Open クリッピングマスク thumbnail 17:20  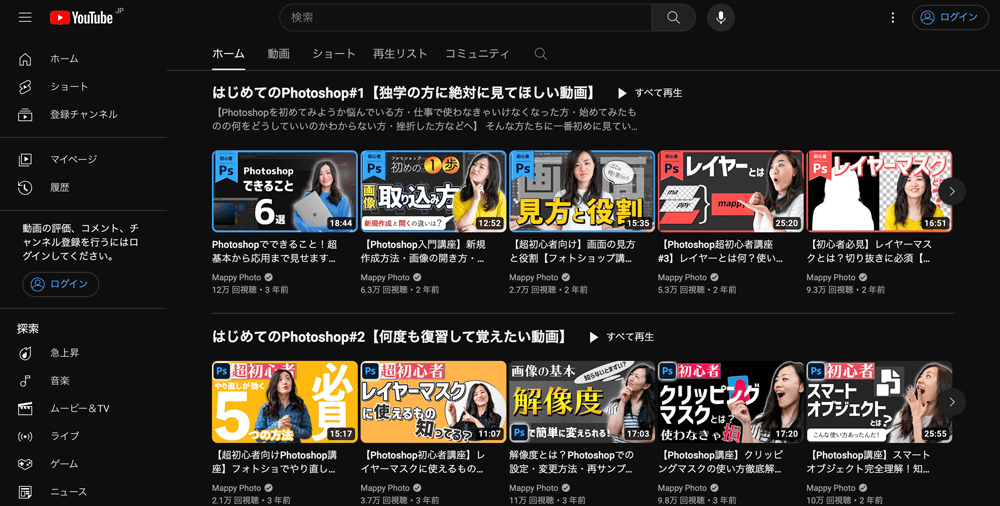730,402
